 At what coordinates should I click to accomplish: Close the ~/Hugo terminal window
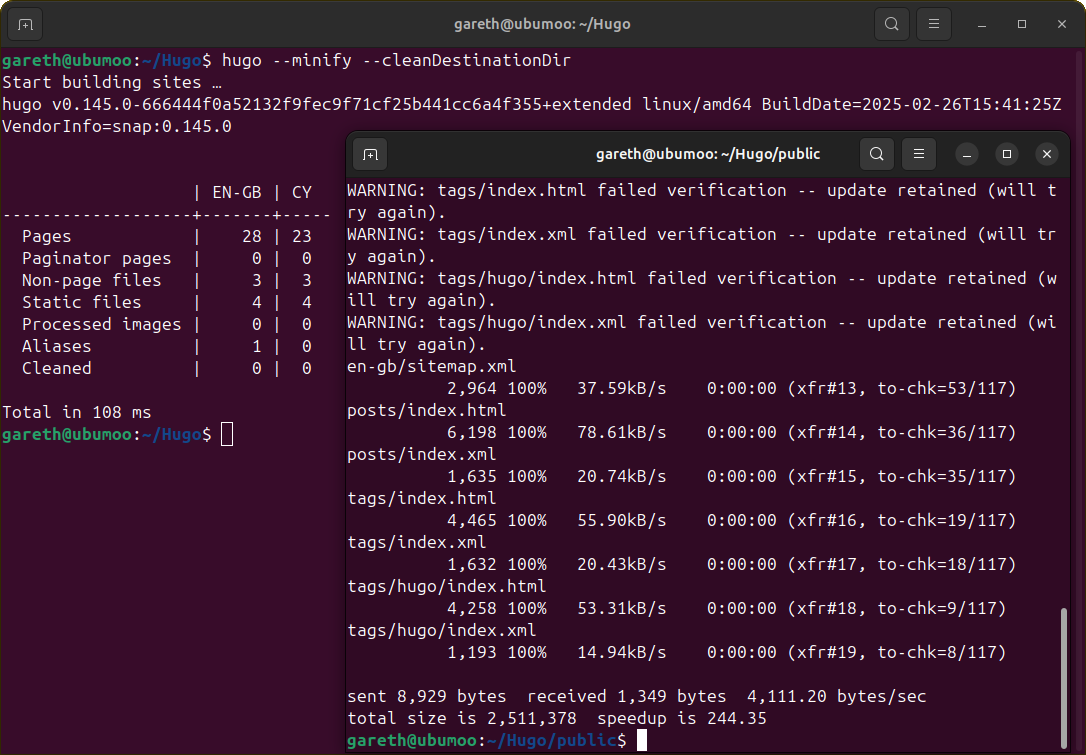click(x=1062, y=24)
